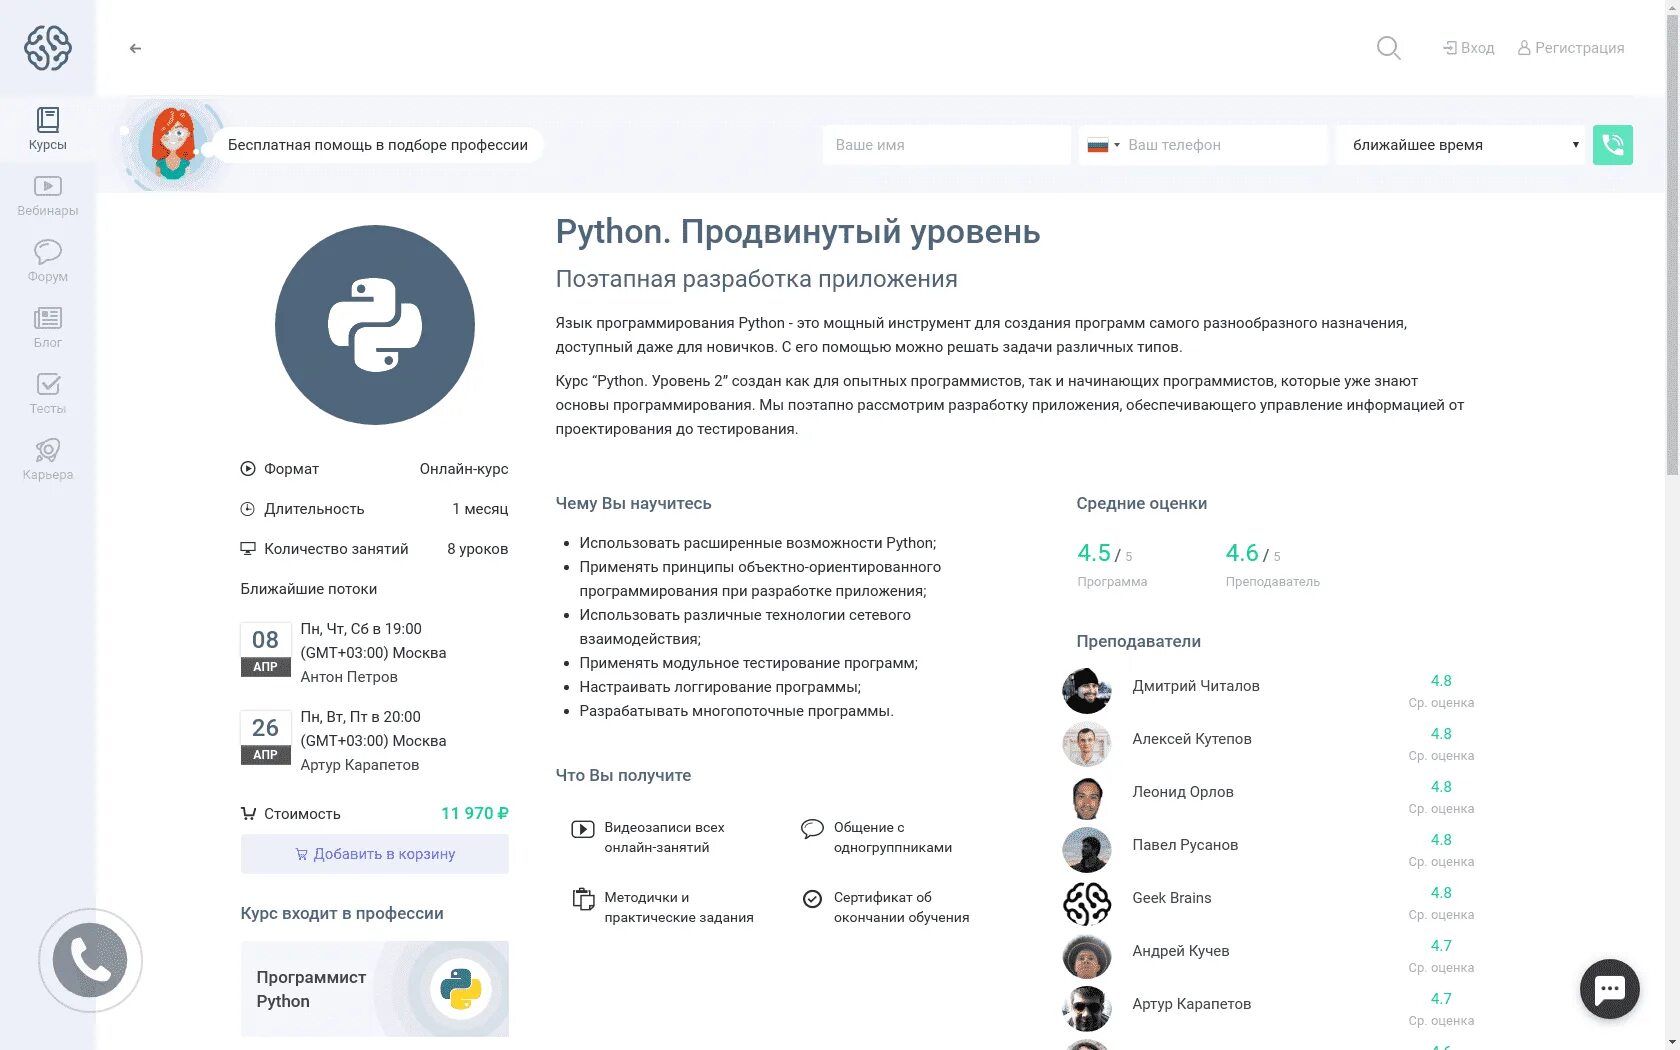Open the ближайшее время dropdown
The height and width of the screenshot is (1050, 1680).
tap(1461, 145)
